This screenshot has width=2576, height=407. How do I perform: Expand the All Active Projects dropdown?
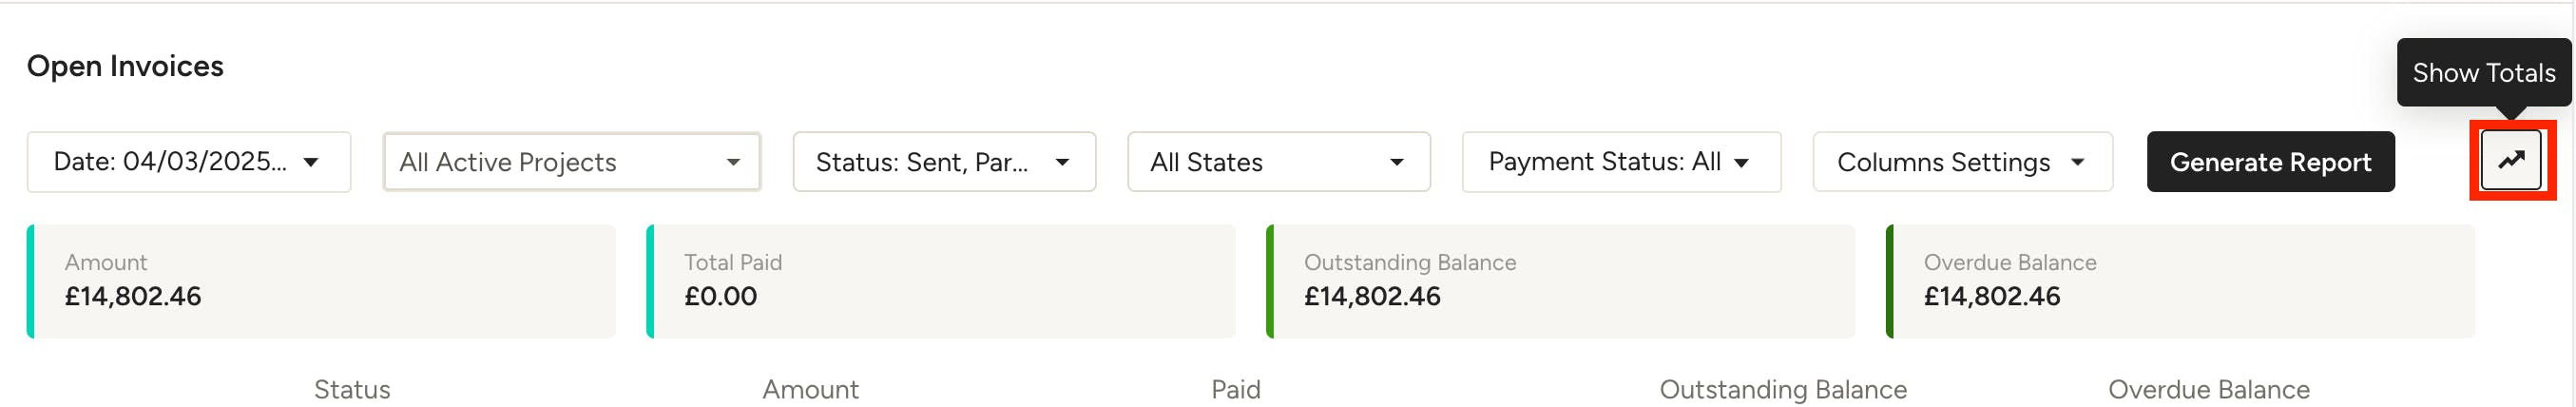click(x=571, y=162)
